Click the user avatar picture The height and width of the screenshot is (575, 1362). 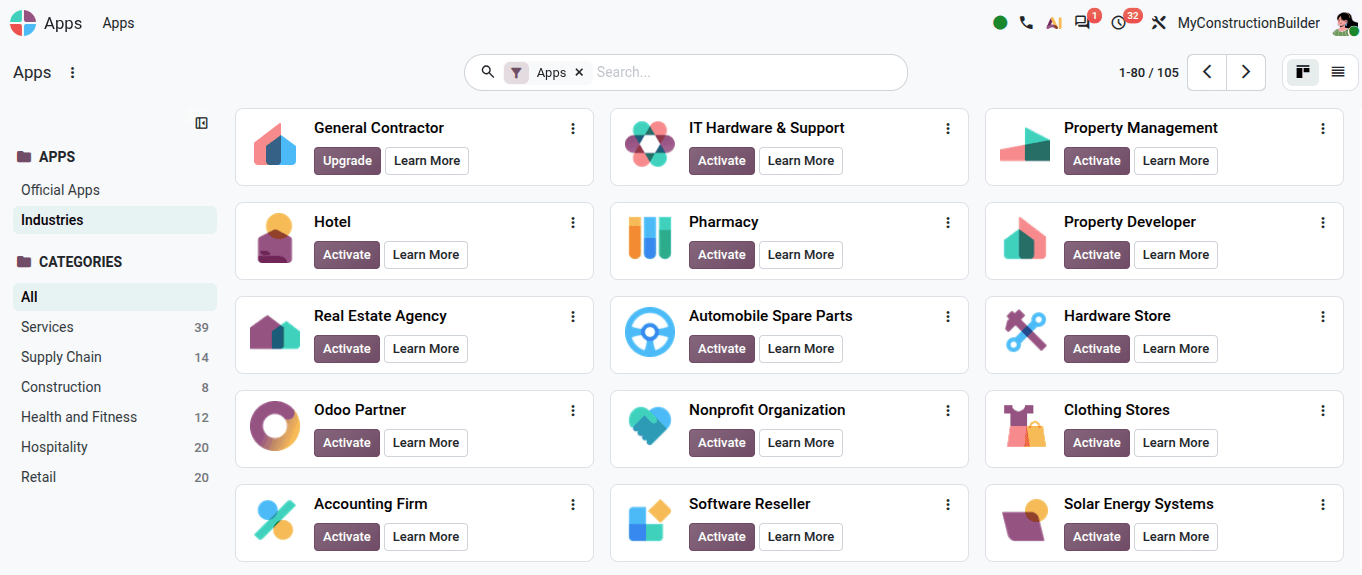tap(1345, 23)
